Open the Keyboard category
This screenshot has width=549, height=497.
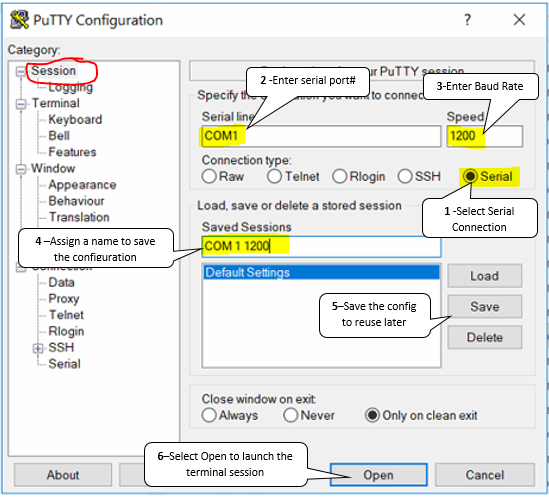[x=75, y=119]
